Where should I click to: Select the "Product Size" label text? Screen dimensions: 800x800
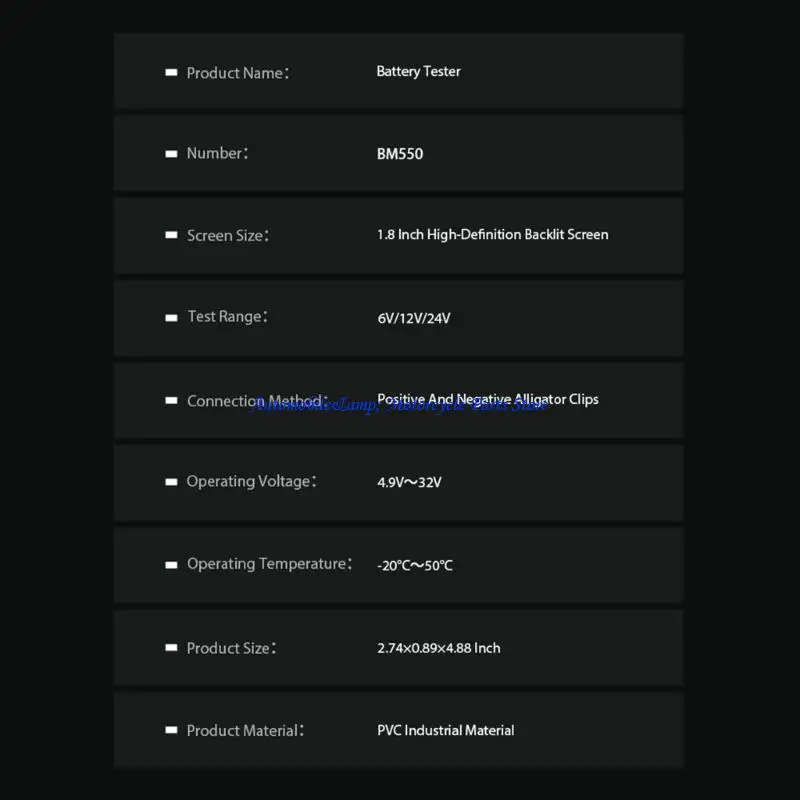(x=230, y=648)
